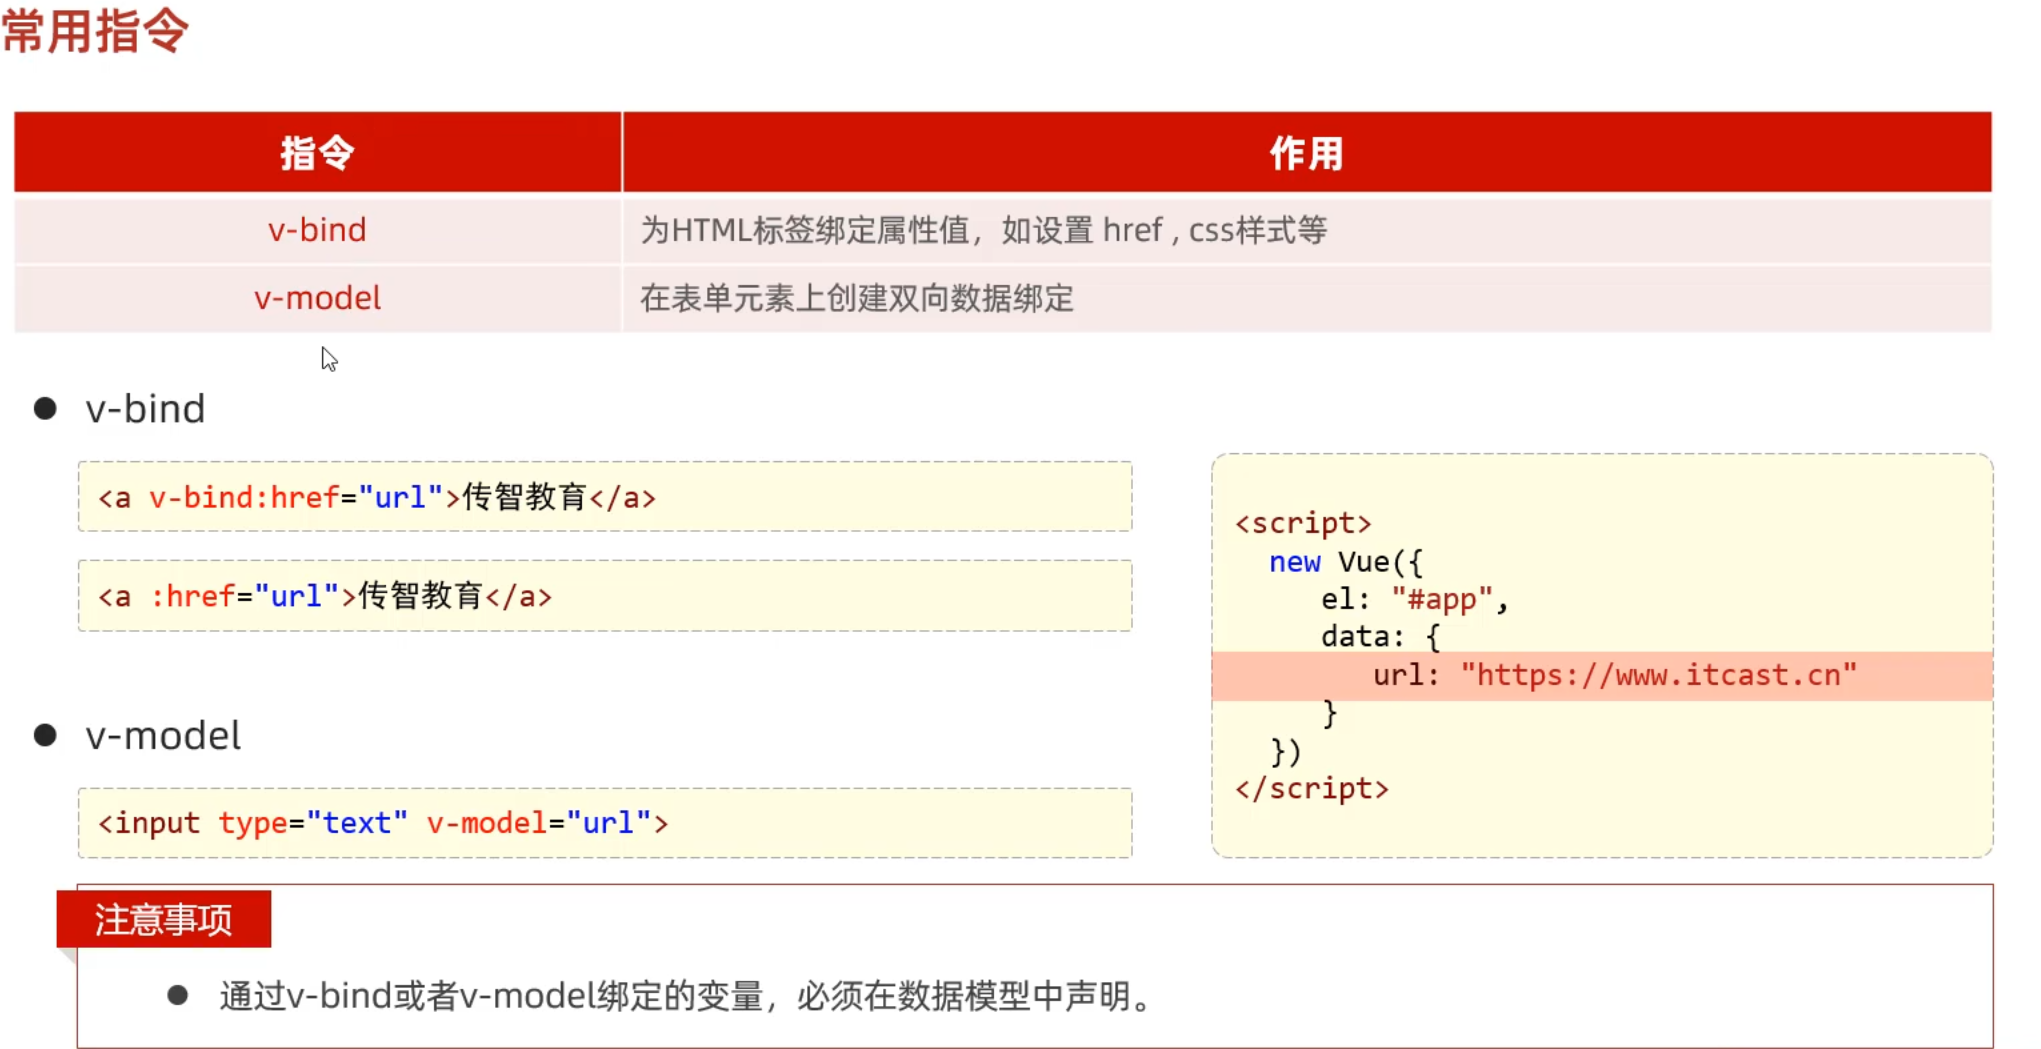Click the input v-model code line

[605, 823]
